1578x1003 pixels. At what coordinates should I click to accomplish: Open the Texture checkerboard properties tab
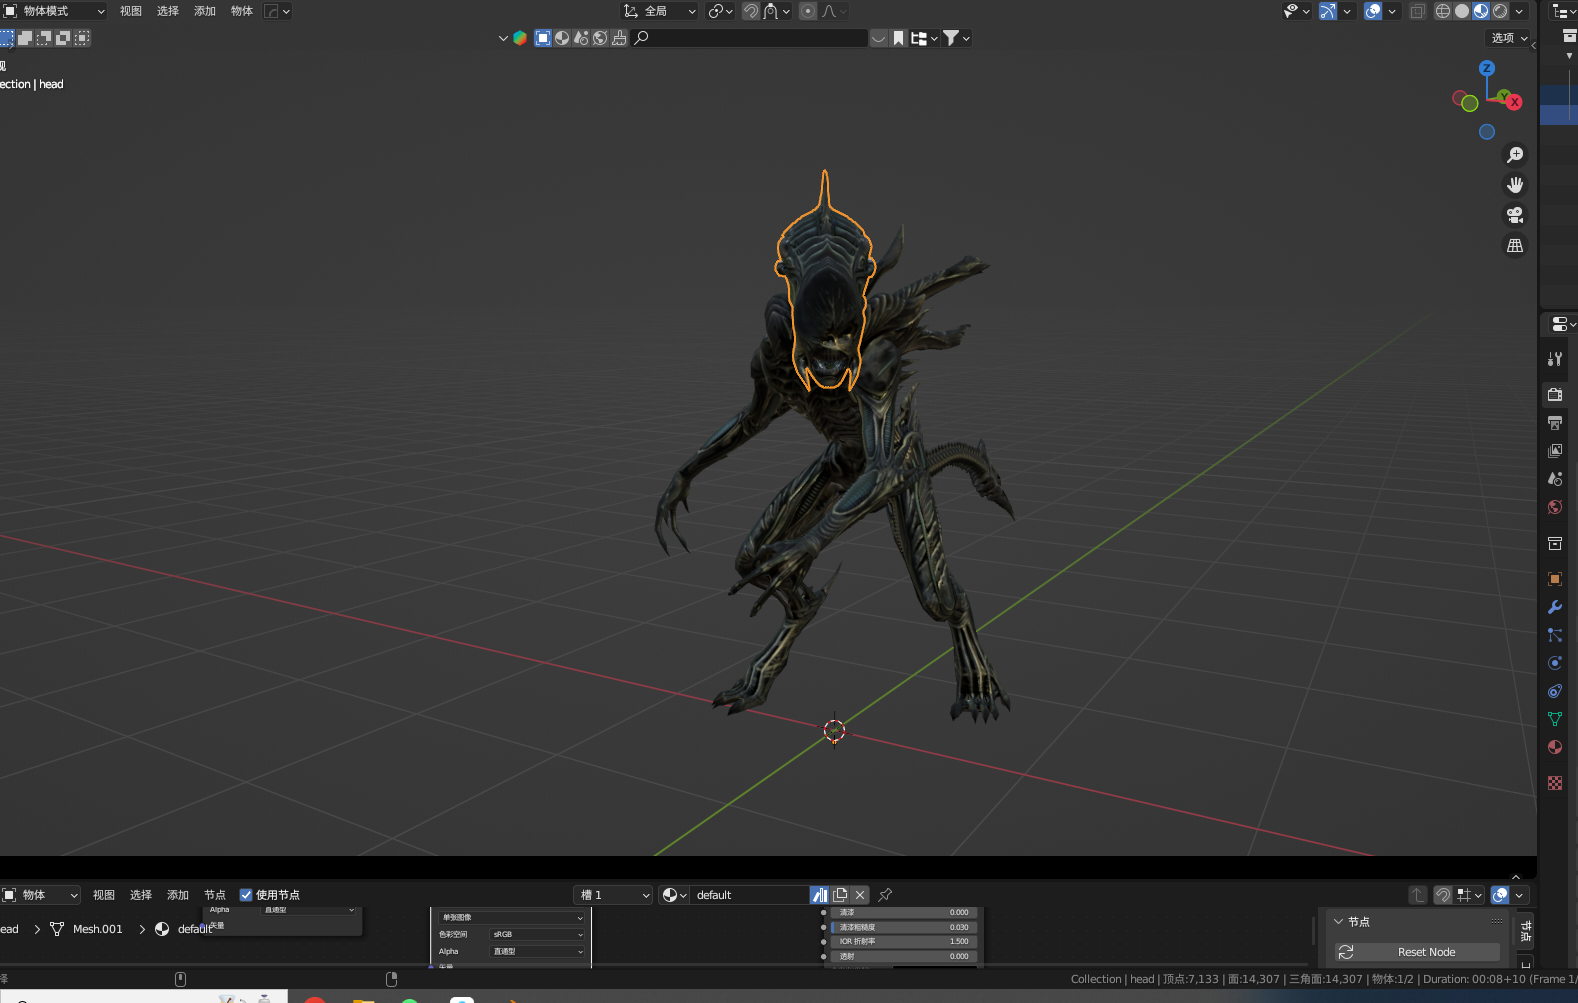(x=1555, y=783)
